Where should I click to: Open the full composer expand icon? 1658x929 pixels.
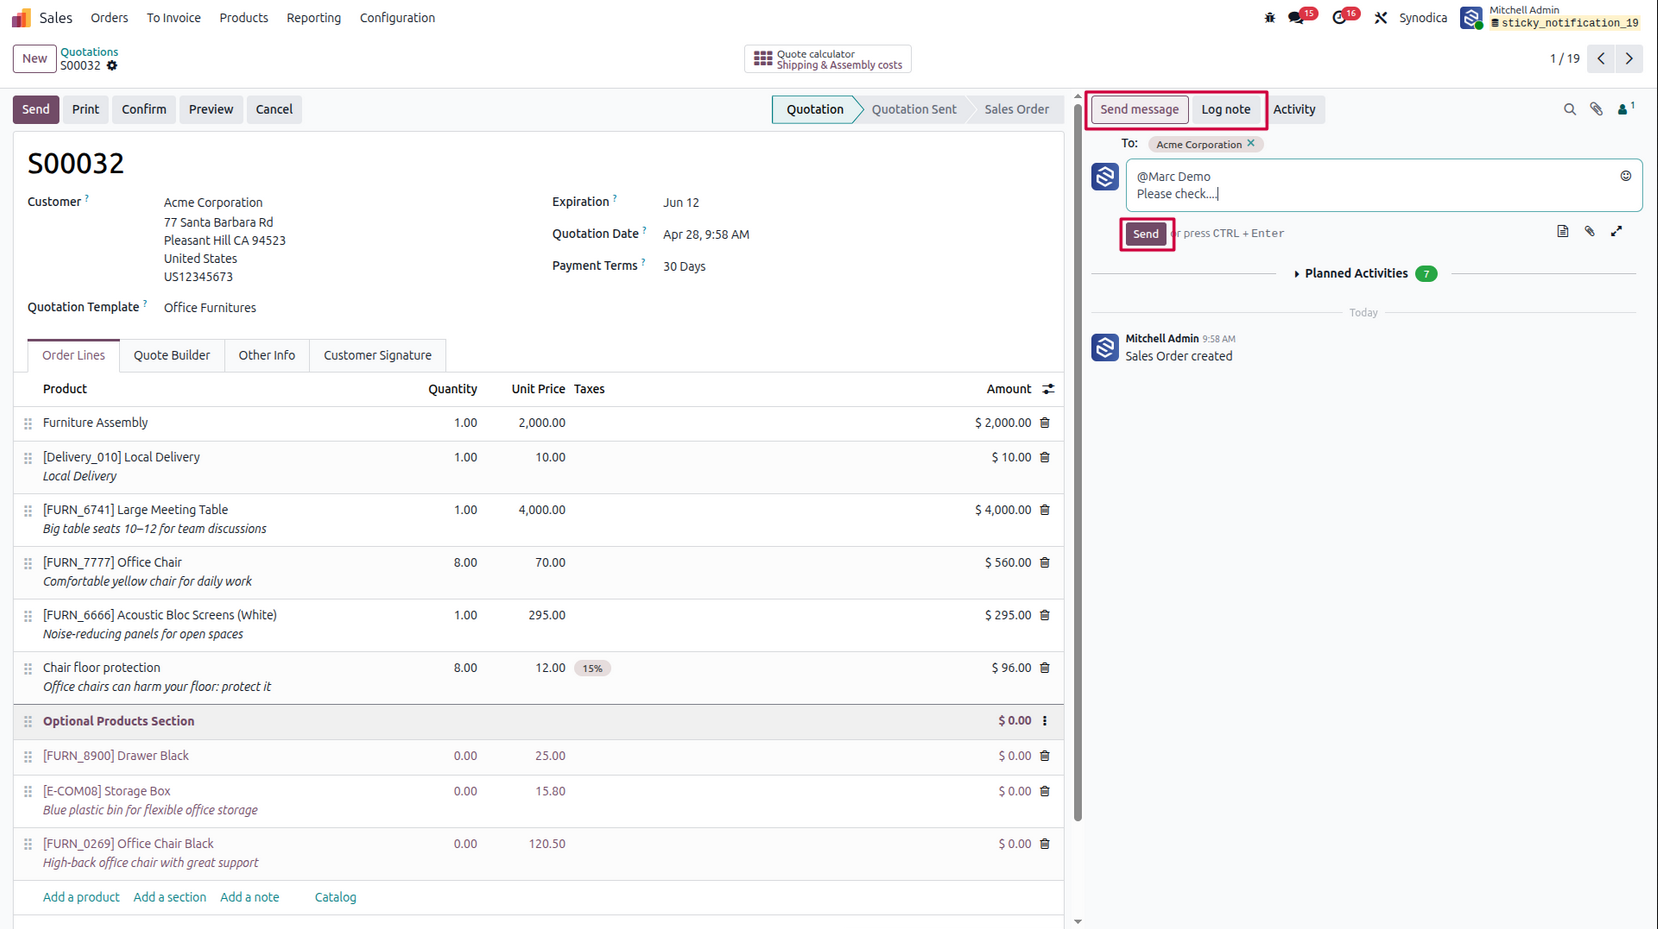[1616, 232]
